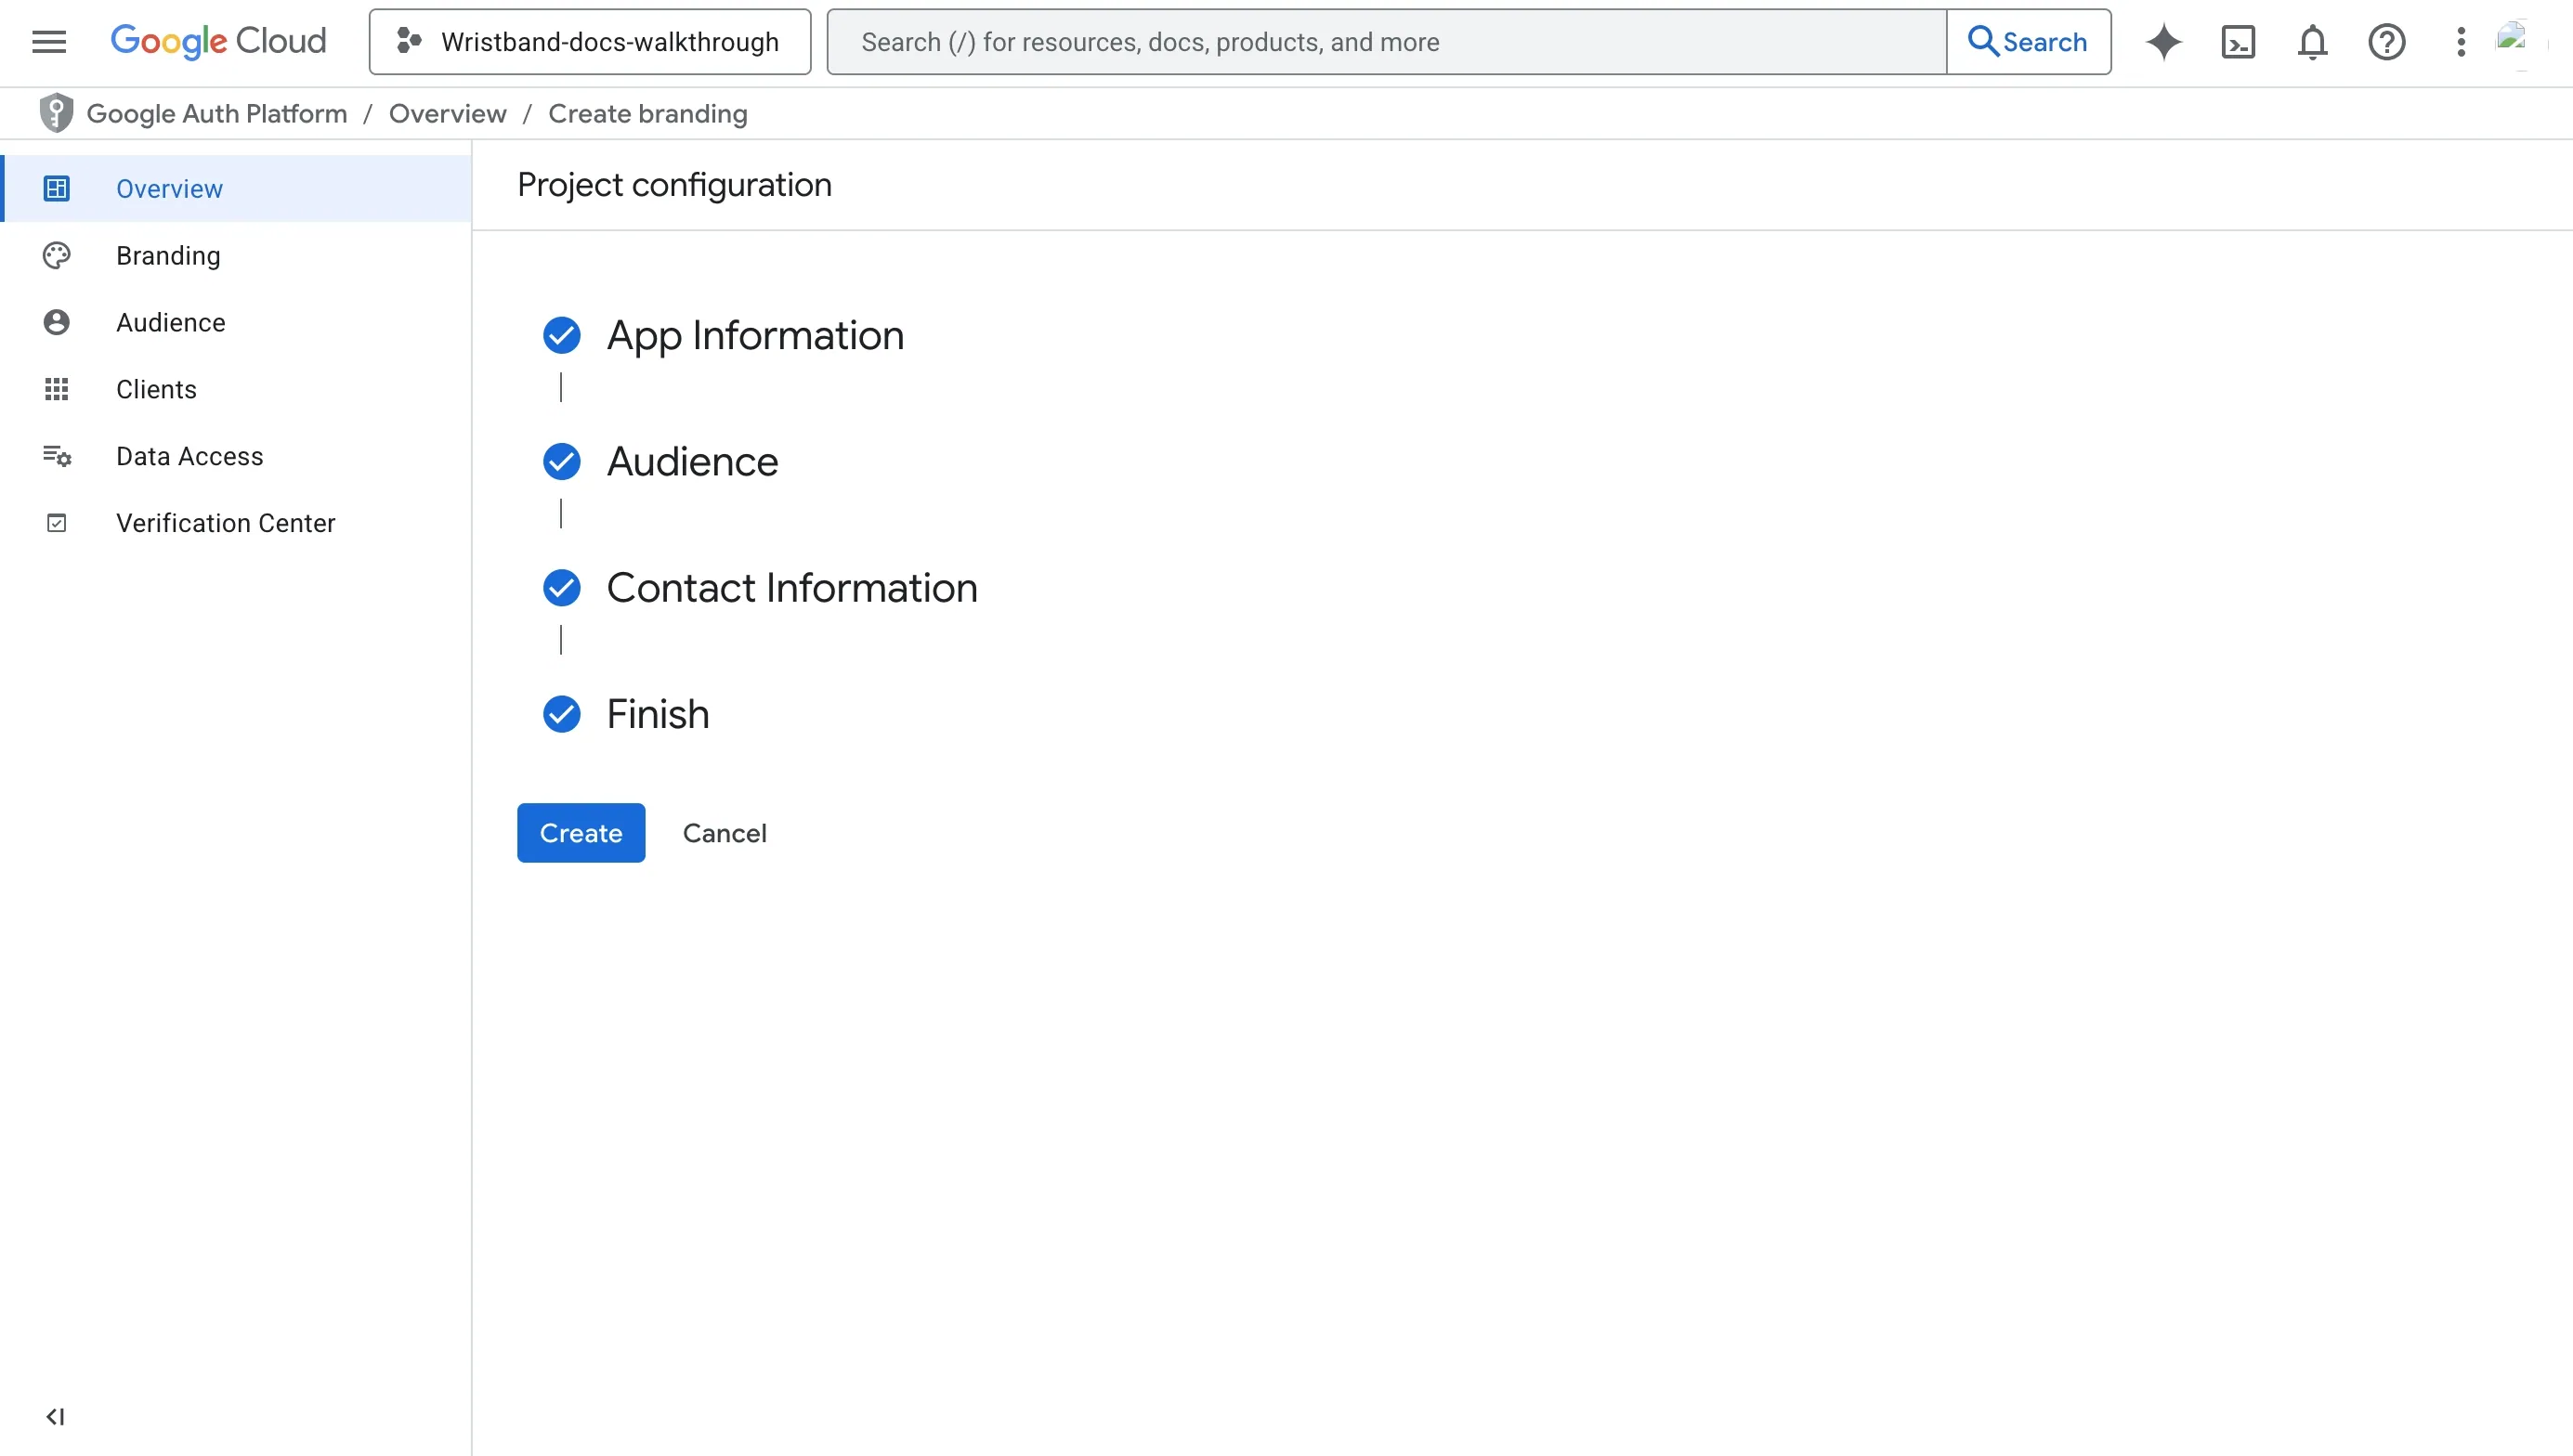Click the blue Create button
The height and width of the screenshot is (1456, 2573).
pyautogui.click(x=581, y=833)
